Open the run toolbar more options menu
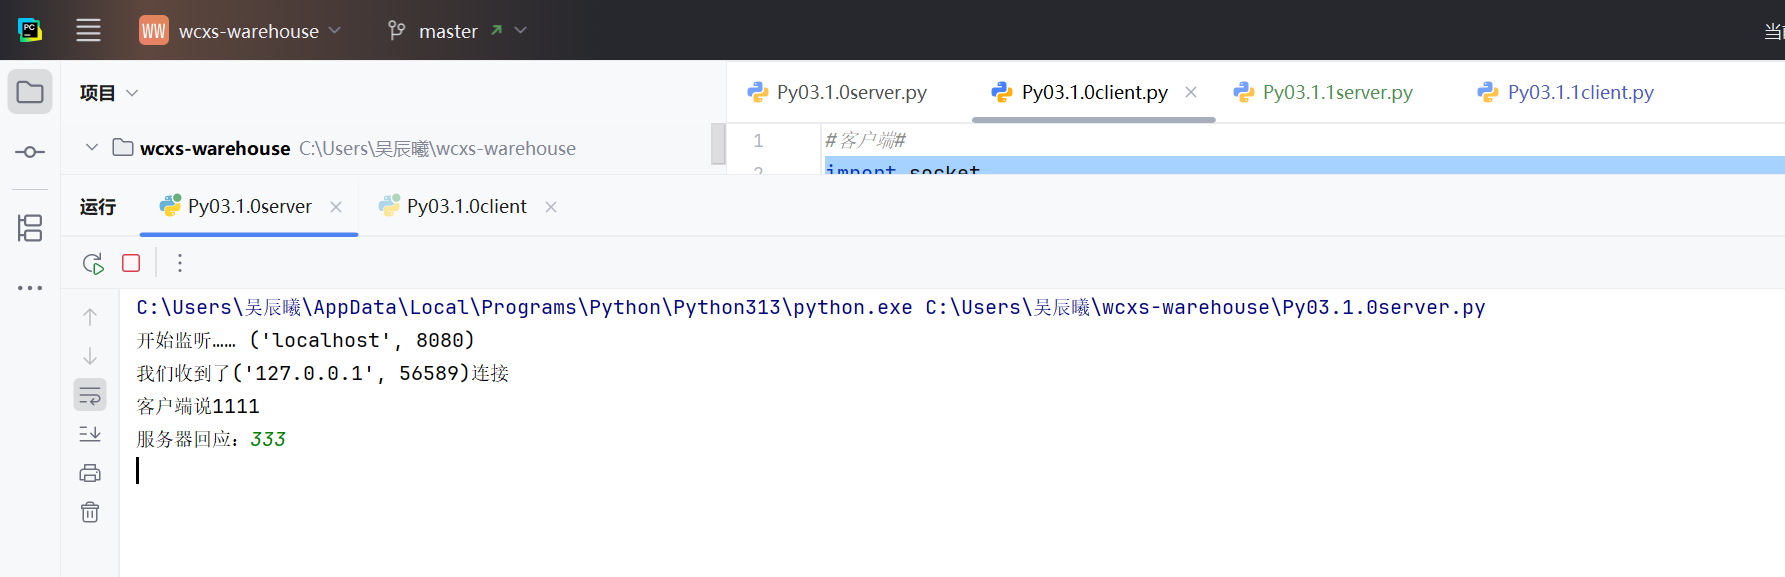1785x577 pixels. (x=180, y=263)
